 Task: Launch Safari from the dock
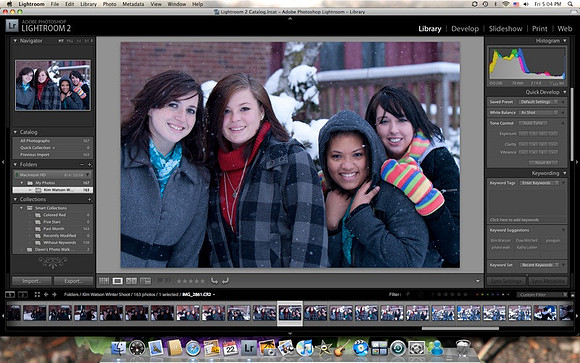(x=193, y=348)
